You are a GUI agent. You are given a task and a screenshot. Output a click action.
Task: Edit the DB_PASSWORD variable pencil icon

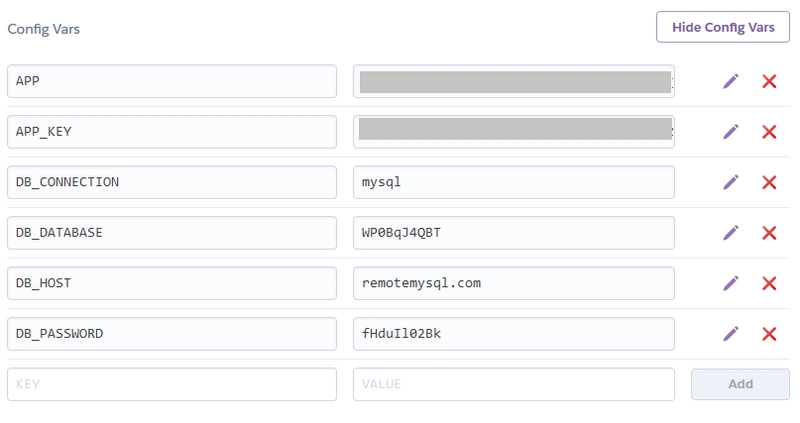731,334
